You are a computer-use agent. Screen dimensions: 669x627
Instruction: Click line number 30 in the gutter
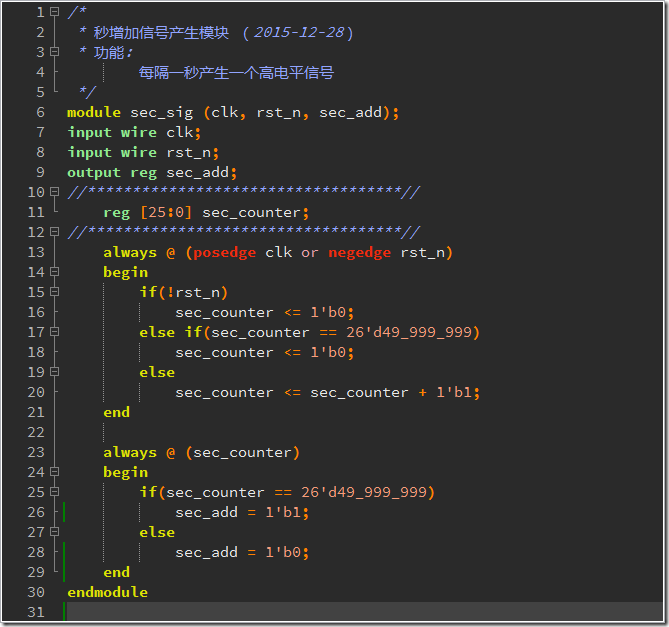pos(36,592)
